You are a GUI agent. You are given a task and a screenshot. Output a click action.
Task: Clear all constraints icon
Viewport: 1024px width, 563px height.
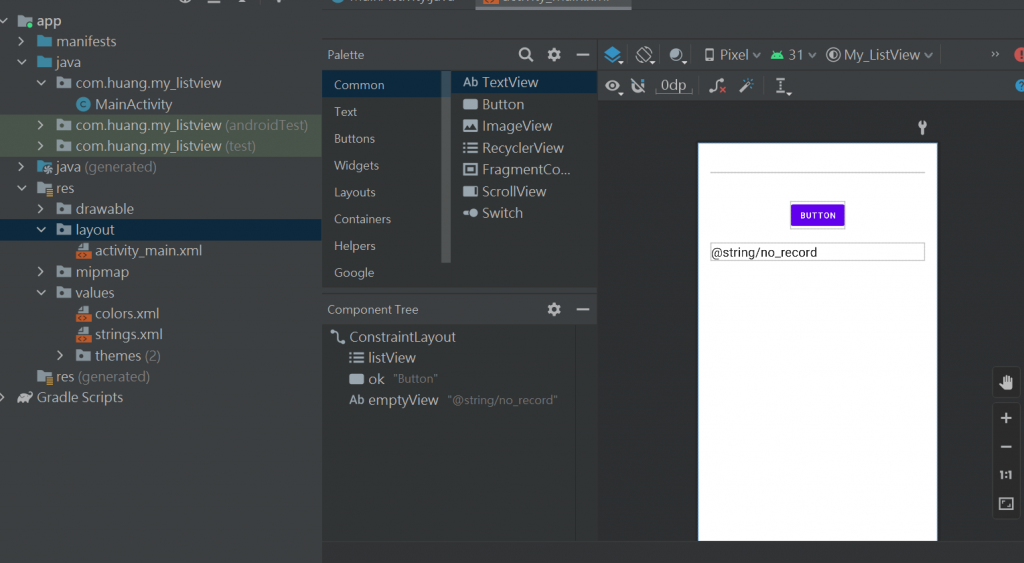(717, 86)
